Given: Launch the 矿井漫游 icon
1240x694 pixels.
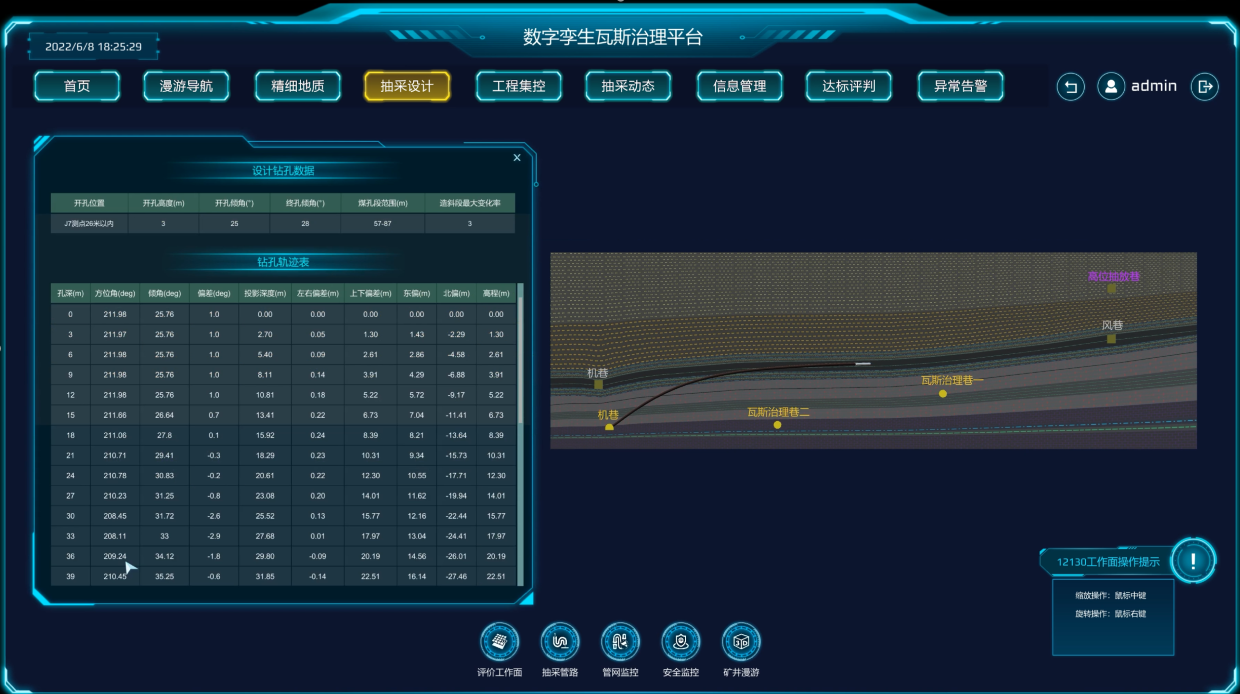Looking at the screenshot, I should tap(741, 642).
